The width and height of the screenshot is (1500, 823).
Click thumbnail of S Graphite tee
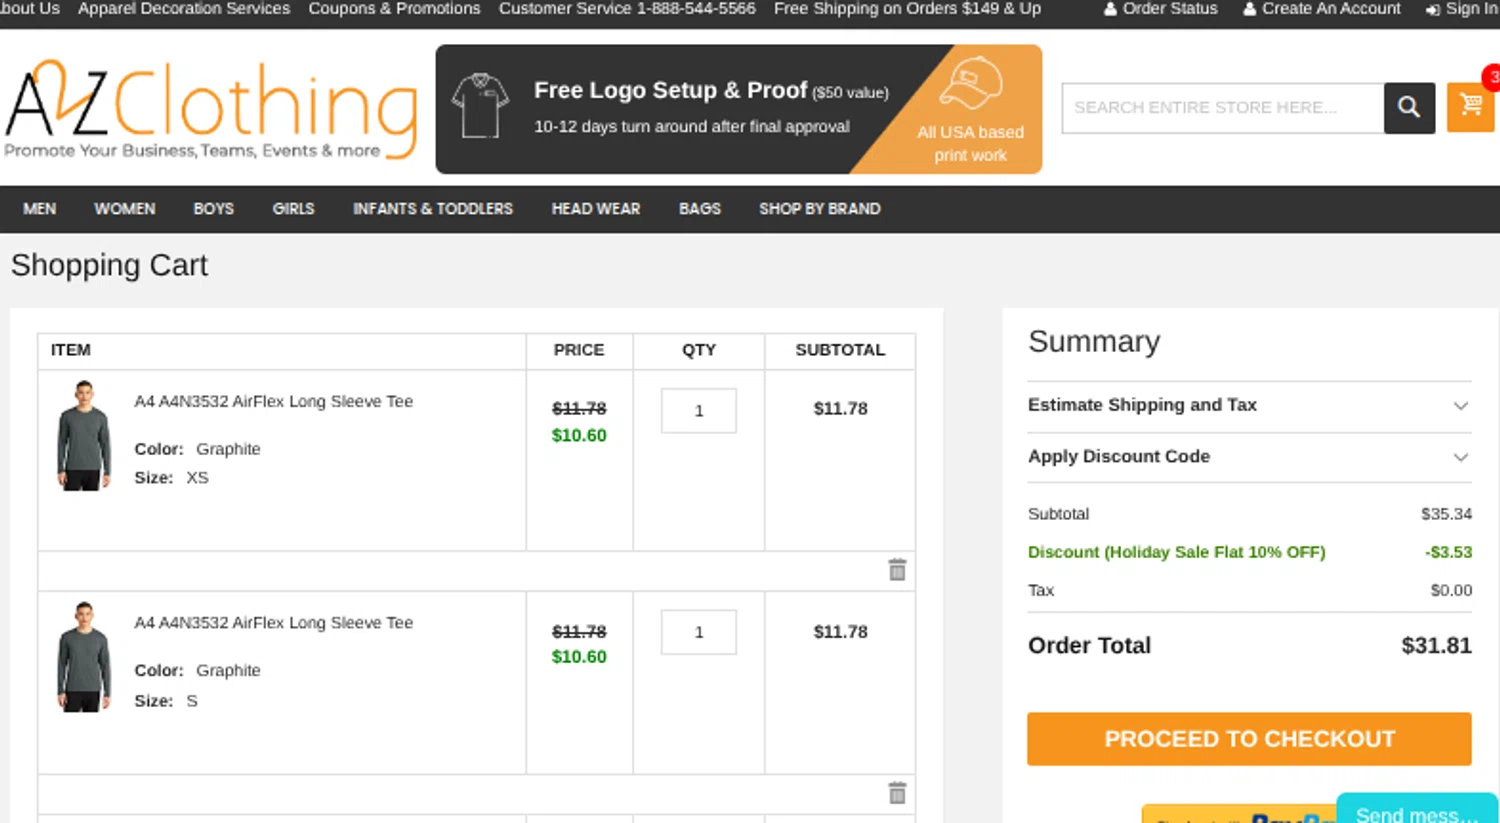tap(84, 657)
